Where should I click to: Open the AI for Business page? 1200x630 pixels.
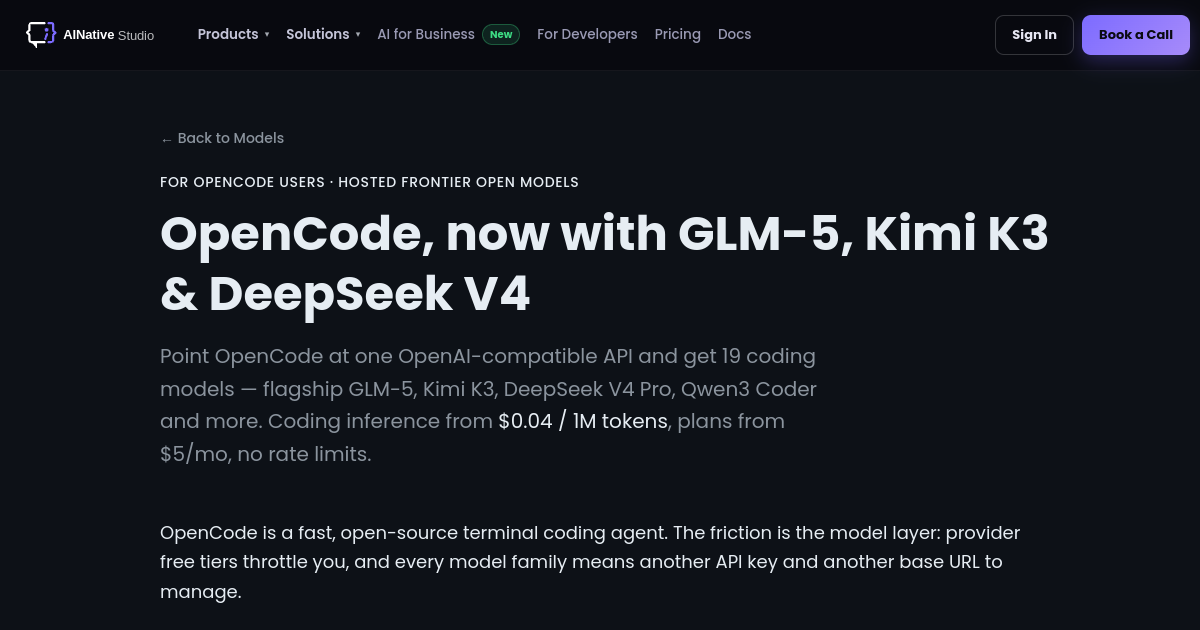pyautogui.click(x=426, y=34)
